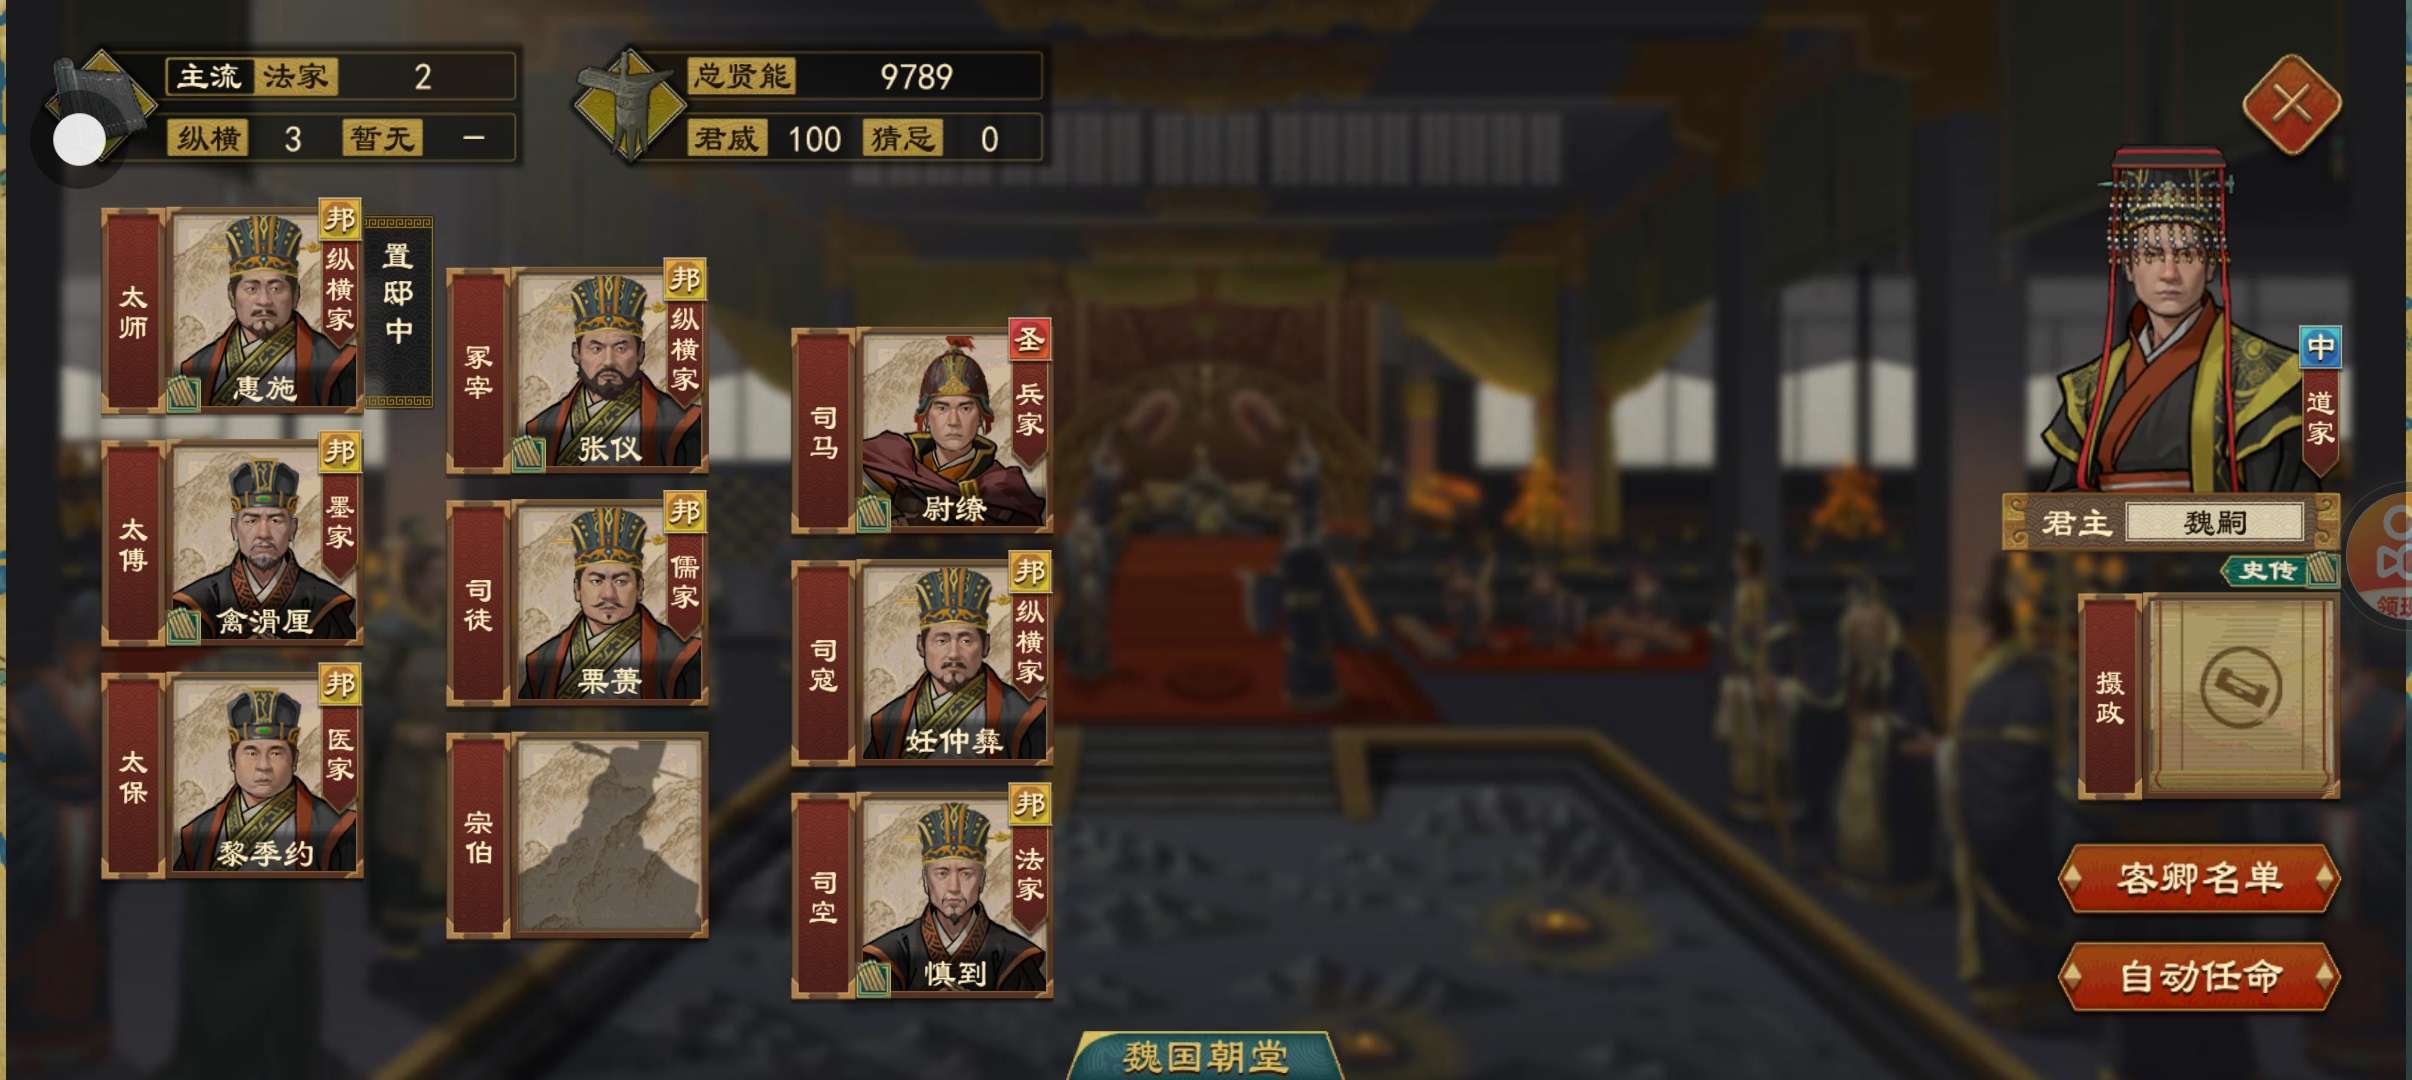Tap the 圣 rank badge on 尉缭
Screen dimensions: 2412x1080
(x=1029, y=340)
